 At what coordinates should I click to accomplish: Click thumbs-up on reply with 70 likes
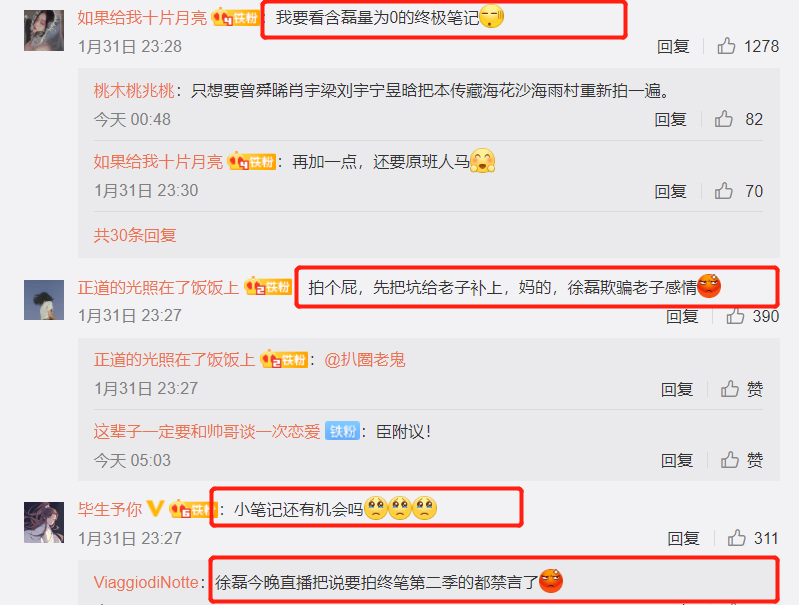[x=724, y=191]
